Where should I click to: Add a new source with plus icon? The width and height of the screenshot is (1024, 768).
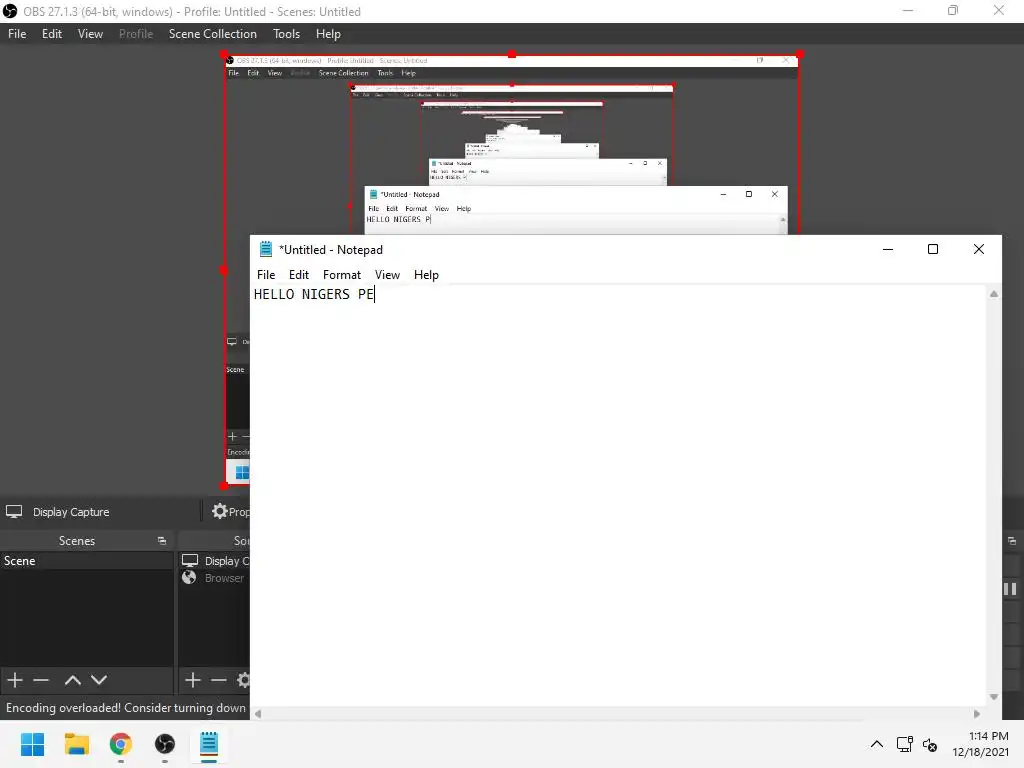point(193,680)
